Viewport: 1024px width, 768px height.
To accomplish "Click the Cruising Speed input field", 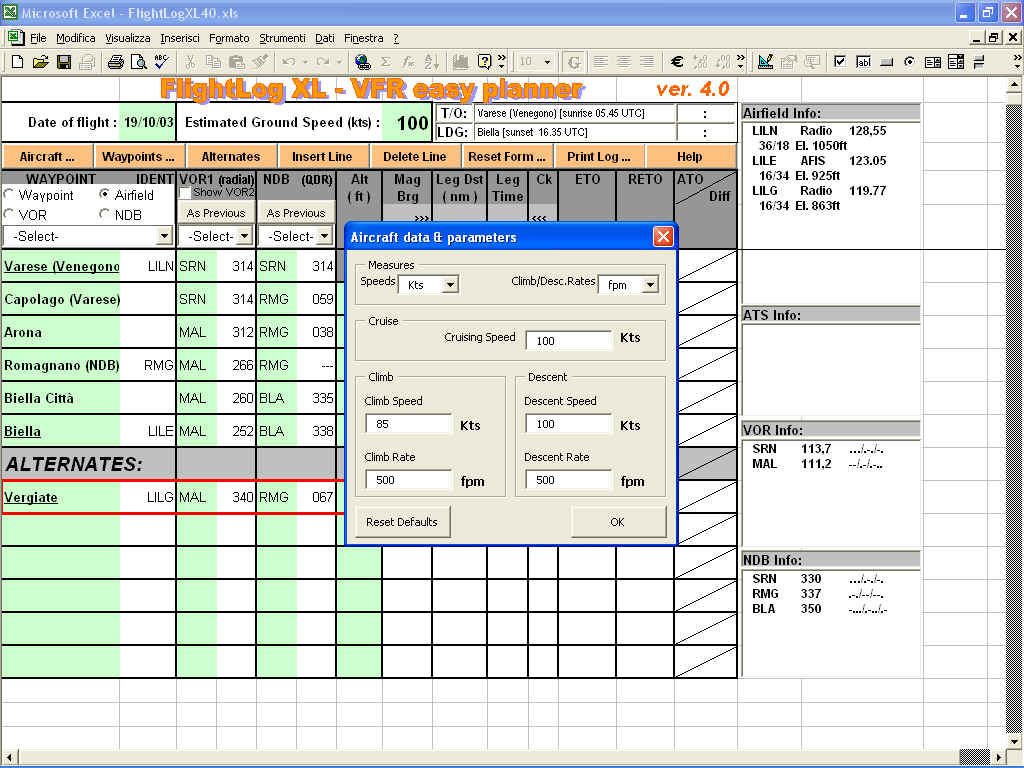I will click(569, 340).
